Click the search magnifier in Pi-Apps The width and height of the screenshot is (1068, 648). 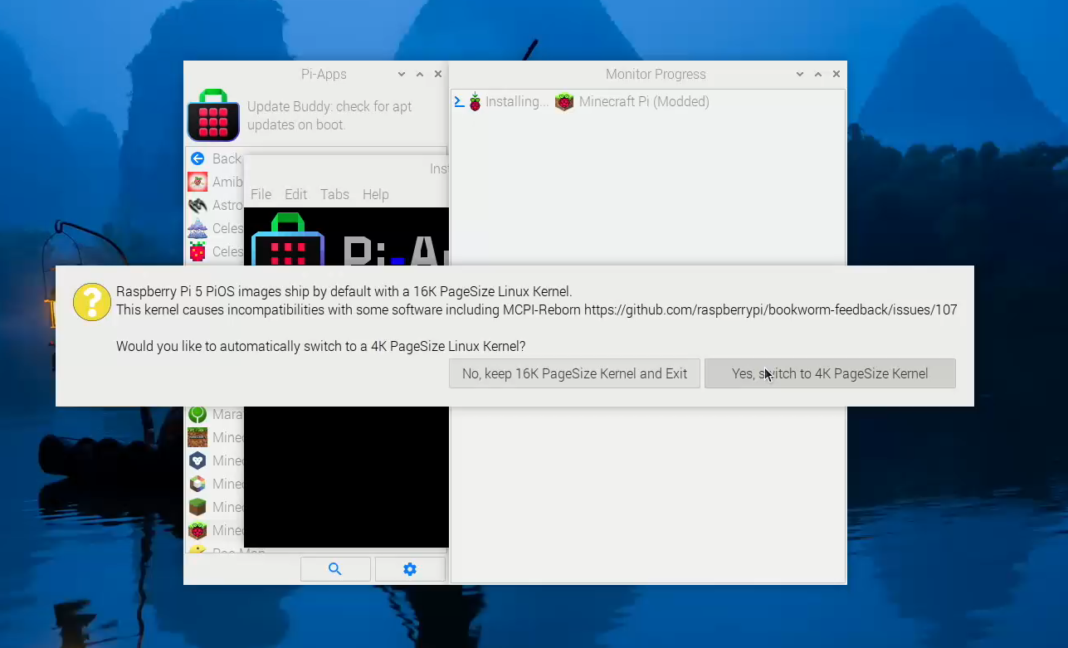click(335, 568)
